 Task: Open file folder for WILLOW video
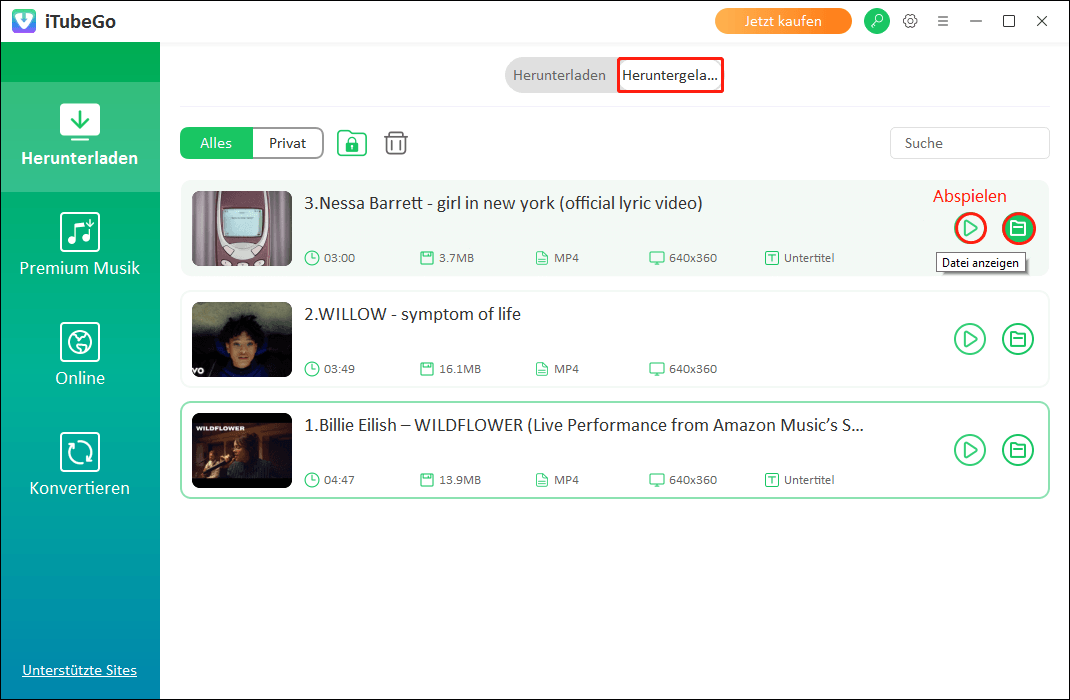coord(1018,339)
